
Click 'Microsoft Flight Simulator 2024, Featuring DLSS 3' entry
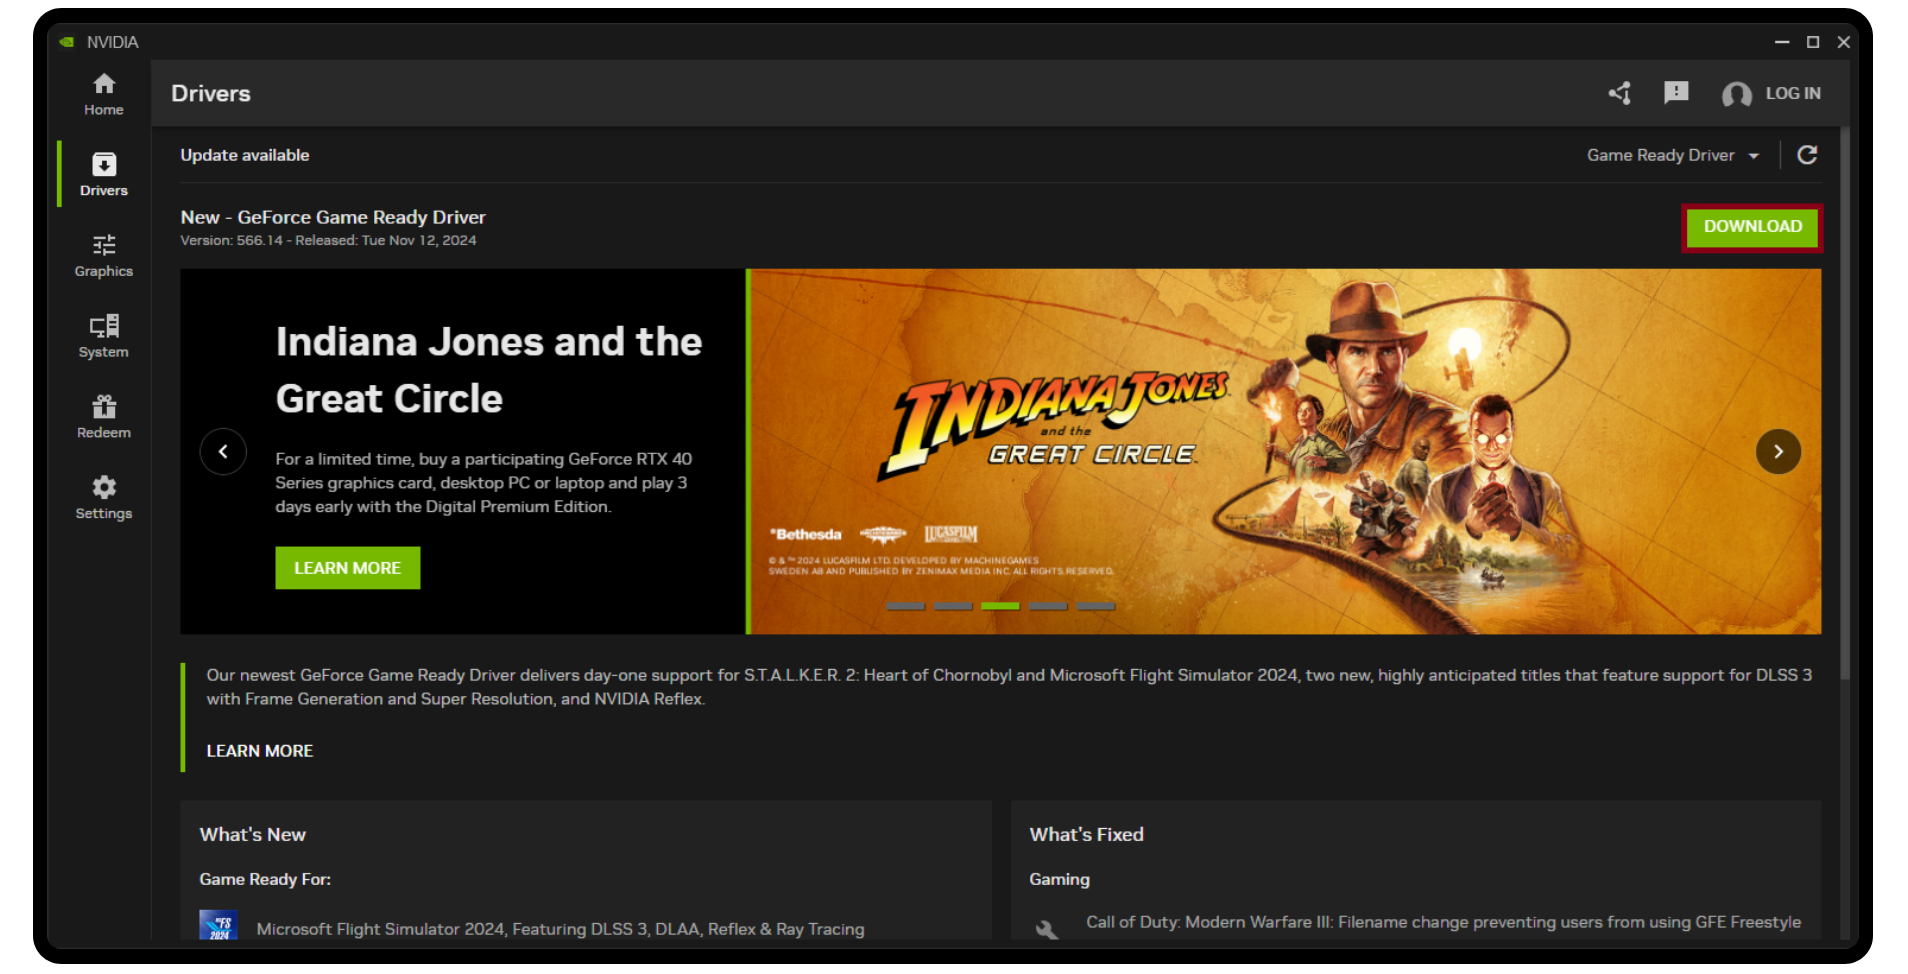click(560, 929)
